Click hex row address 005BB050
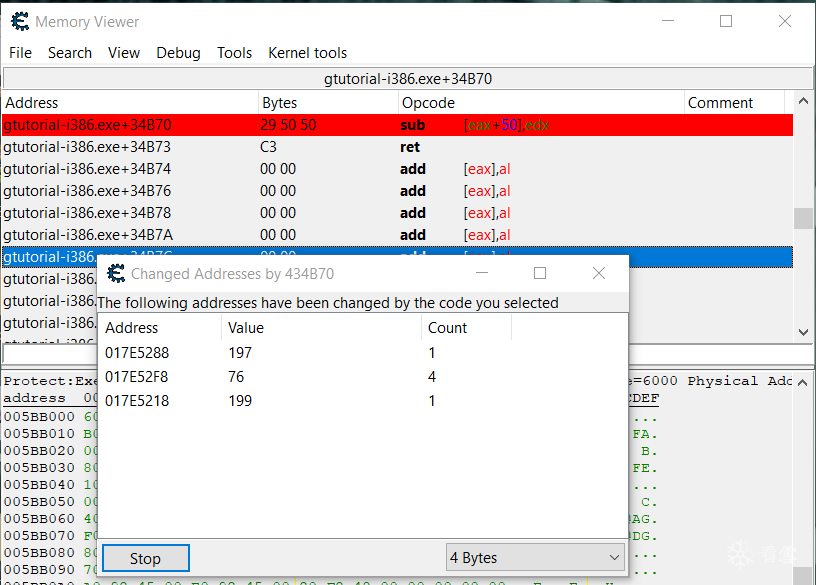 (x=39, y=502)
